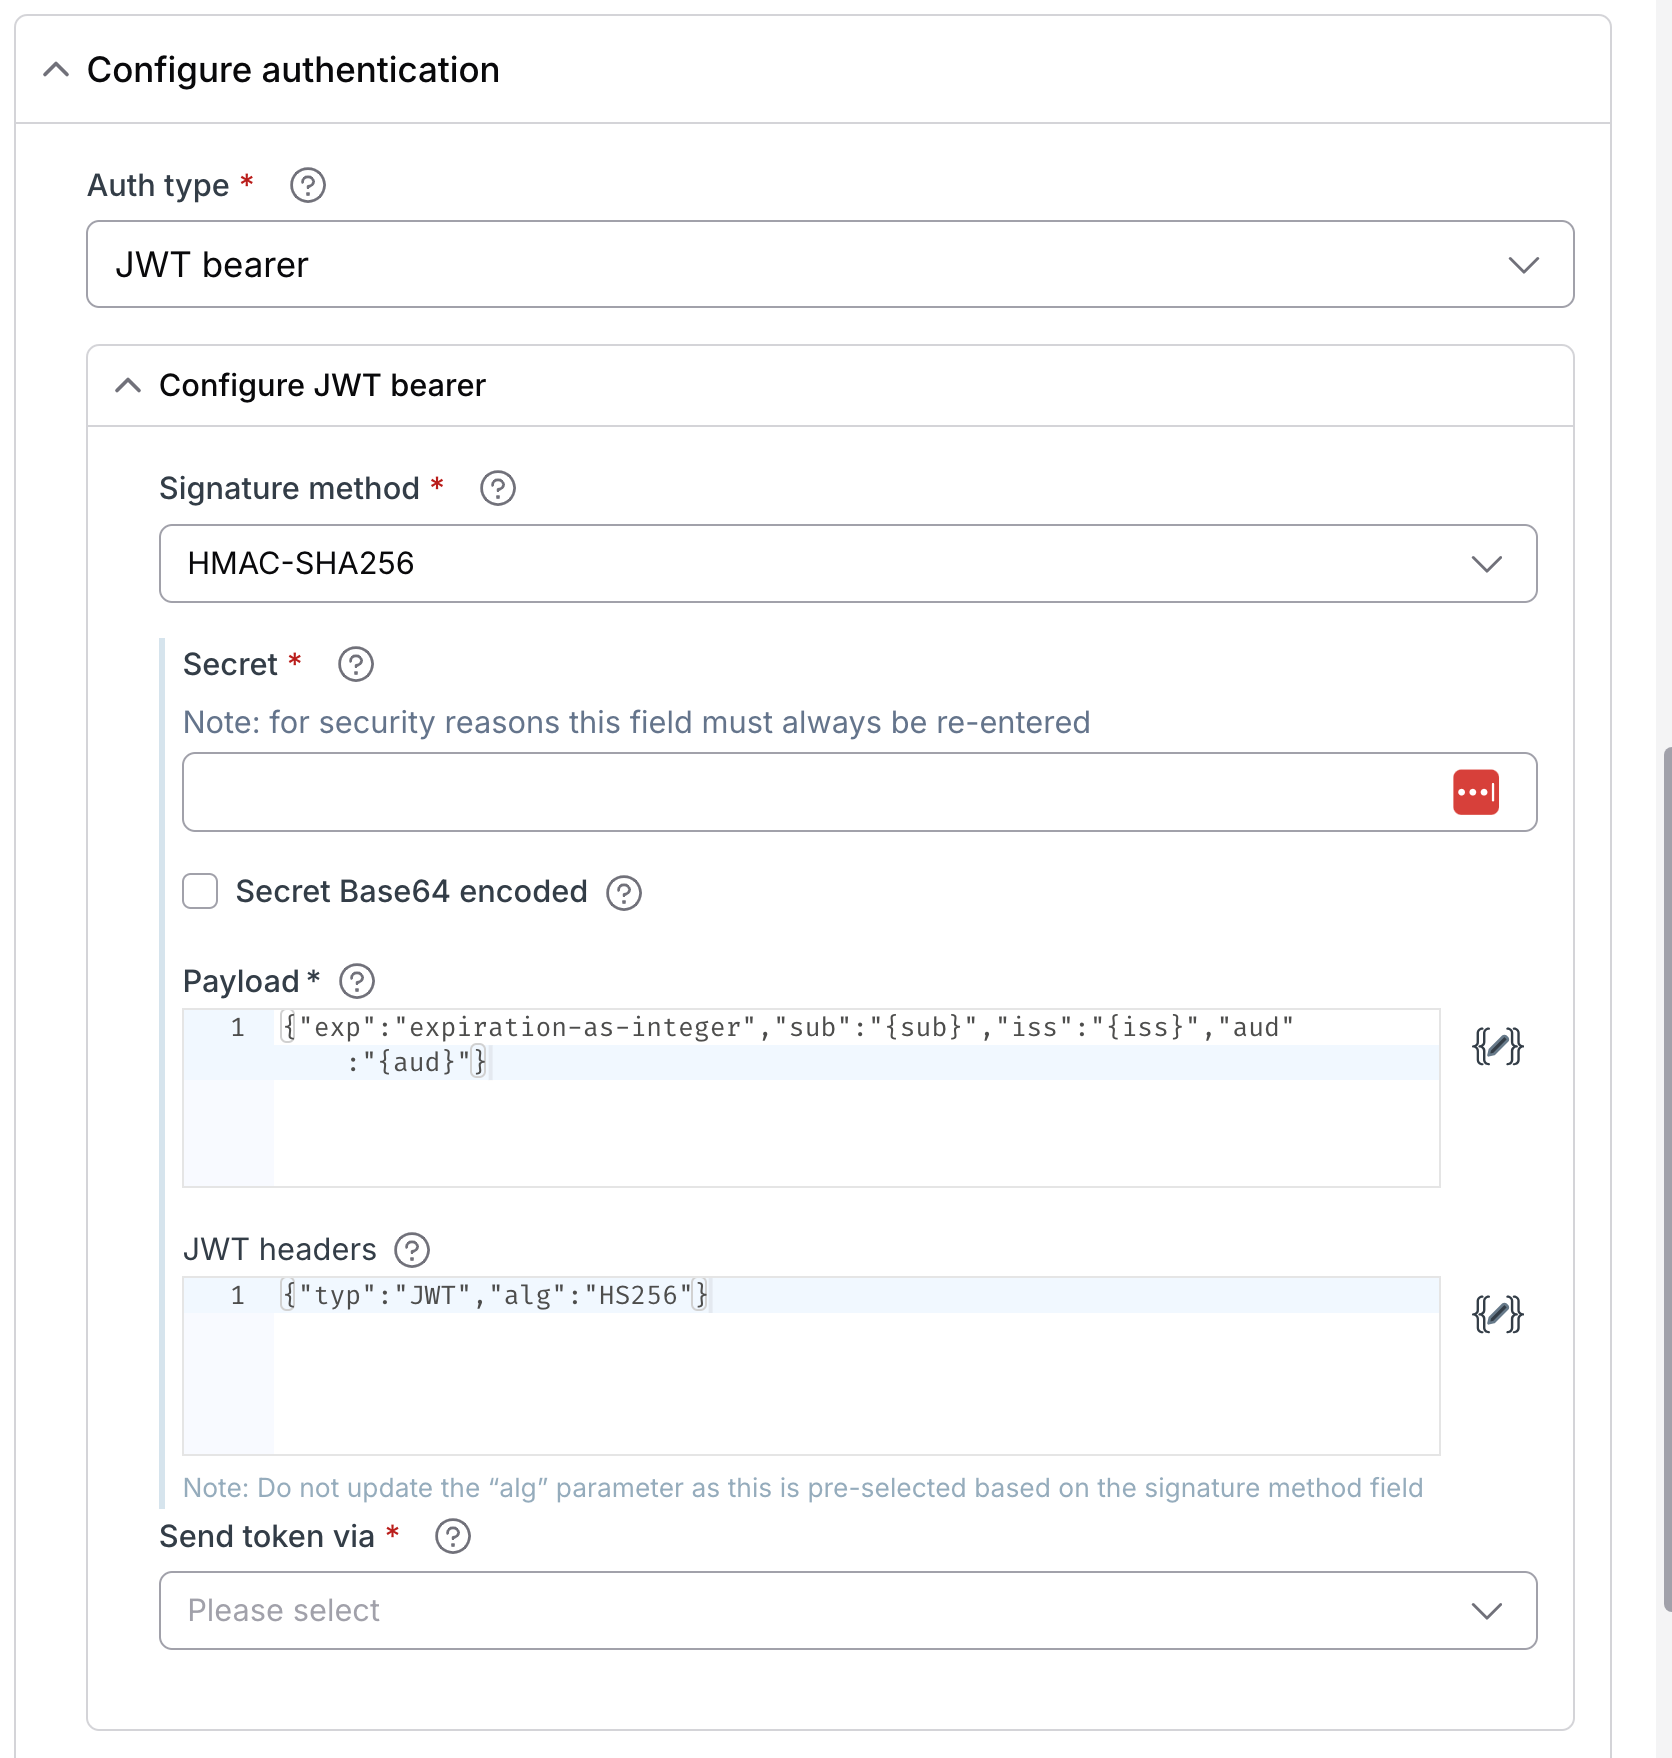Open the Auth type help tooltip
Image resolution: width=1672 pixels, height=1758 pixels.
[x=307, y=184]
